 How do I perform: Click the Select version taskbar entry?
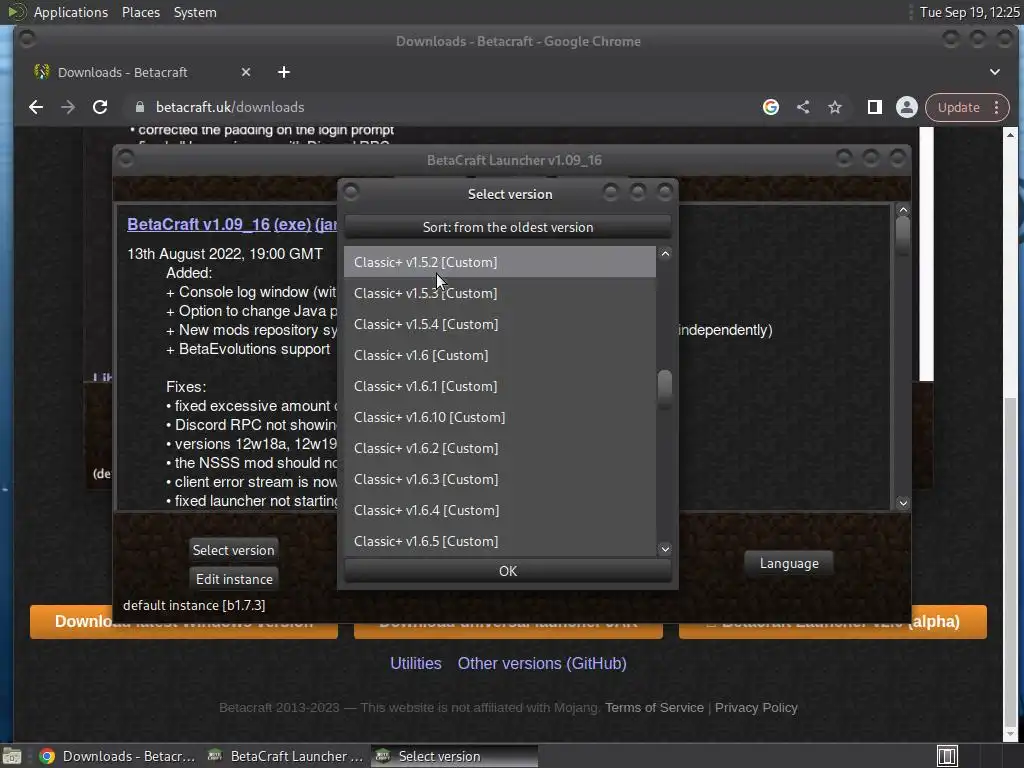tap(455, 756)
